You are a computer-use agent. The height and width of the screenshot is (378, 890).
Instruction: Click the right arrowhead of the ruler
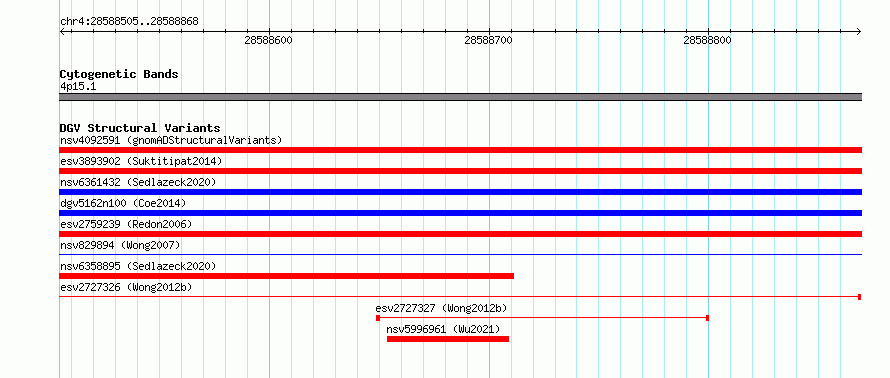pos(859,31)
